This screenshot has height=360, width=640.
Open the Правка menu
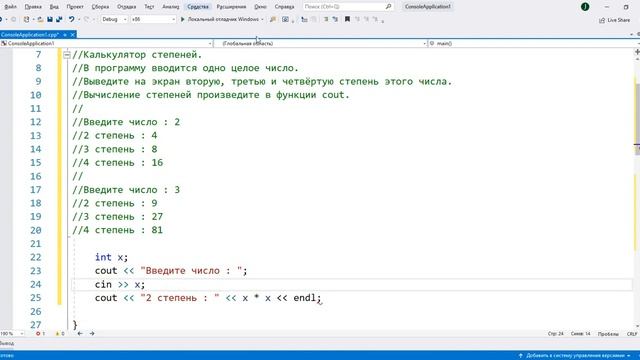click(x=33, y=7)
